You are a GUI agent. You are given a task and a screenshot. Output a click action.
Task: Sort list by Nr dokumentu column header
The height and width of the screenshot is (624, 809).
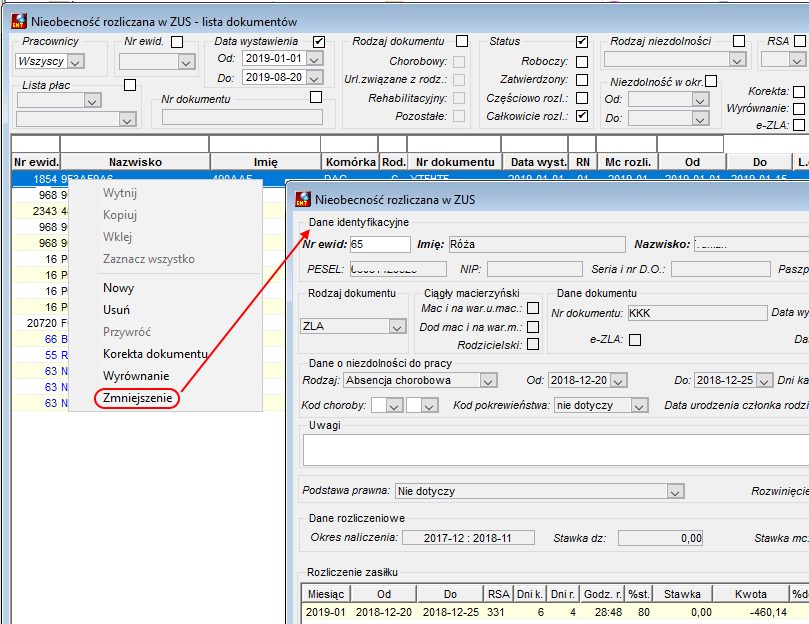pyautogui.click(x=455, y=162)
